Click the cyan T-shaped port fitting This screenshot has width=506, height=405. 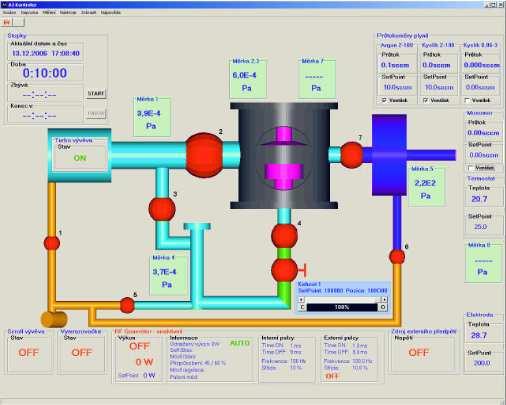pyautogui.click(x=197, y=227)
